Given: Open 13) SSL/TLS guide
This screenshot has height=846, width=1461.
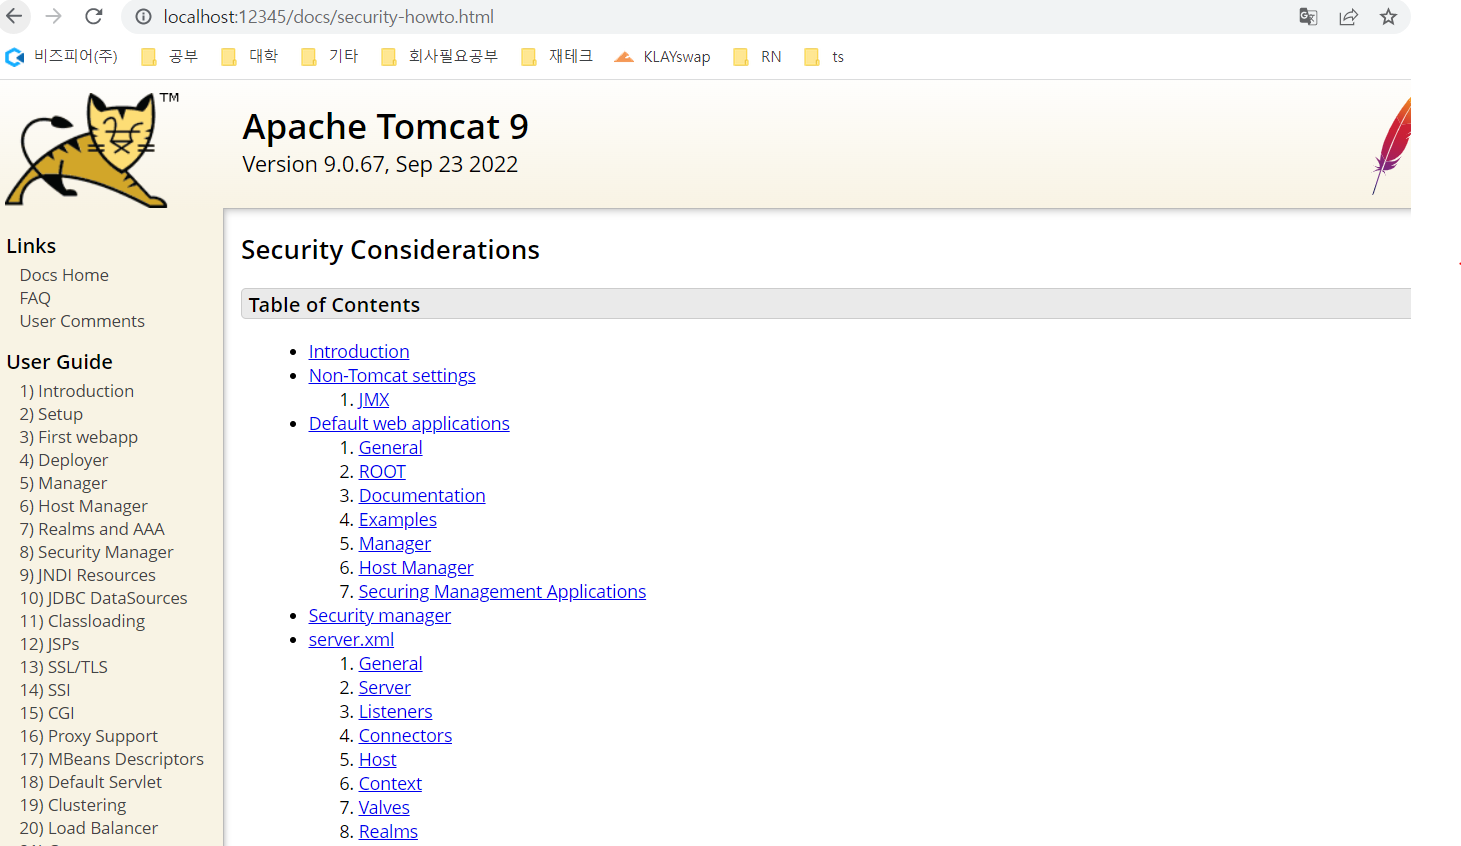Looking at the screenshot, I should coord(64,667).
